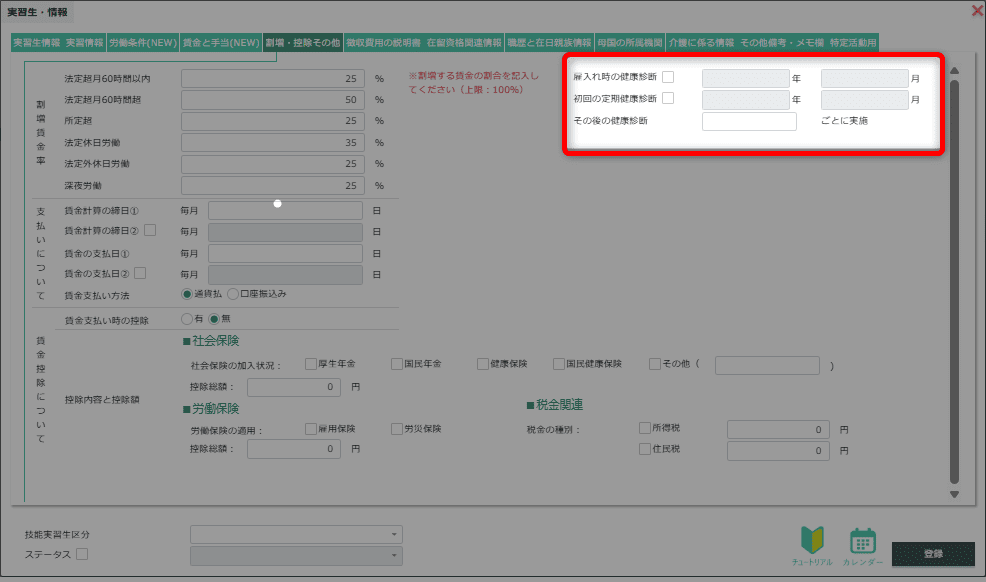This screenshot has width=986, height=582.
Task: Open the ステータス dropdown
Action: tap(296, 556)
